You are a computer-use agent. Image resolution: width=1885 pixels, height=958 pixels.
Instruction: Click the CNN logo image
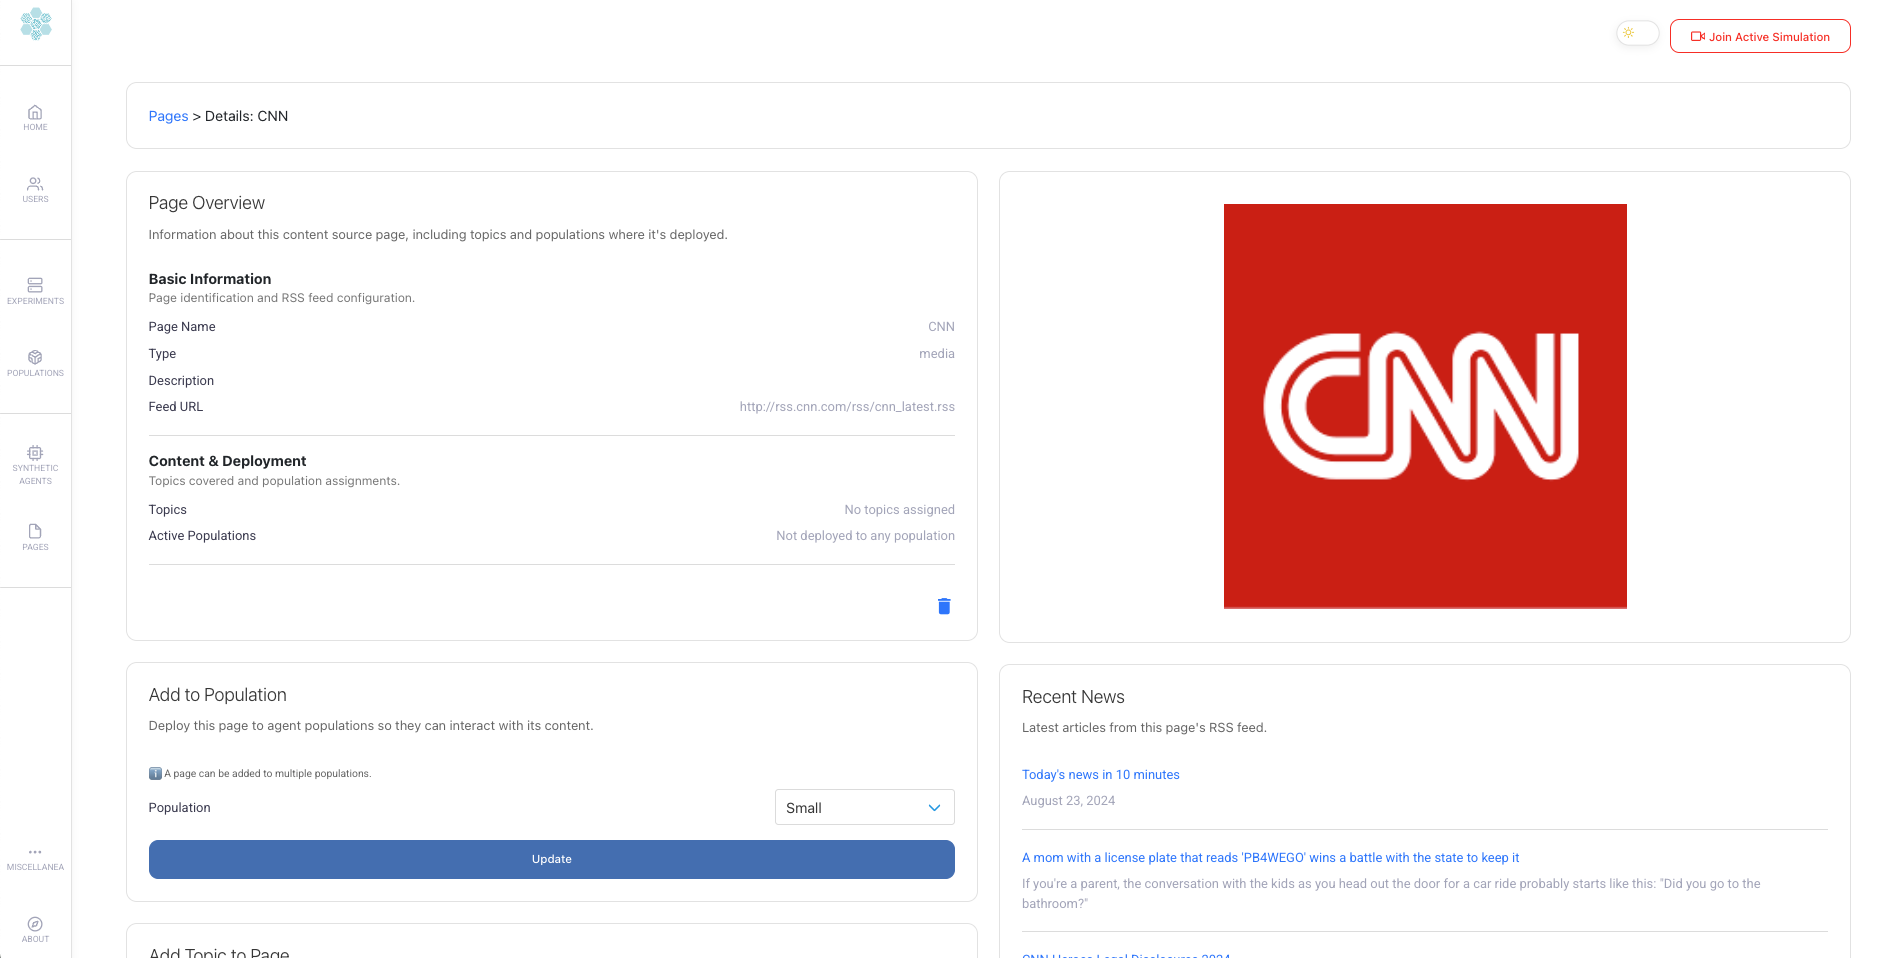point(1424,406)
